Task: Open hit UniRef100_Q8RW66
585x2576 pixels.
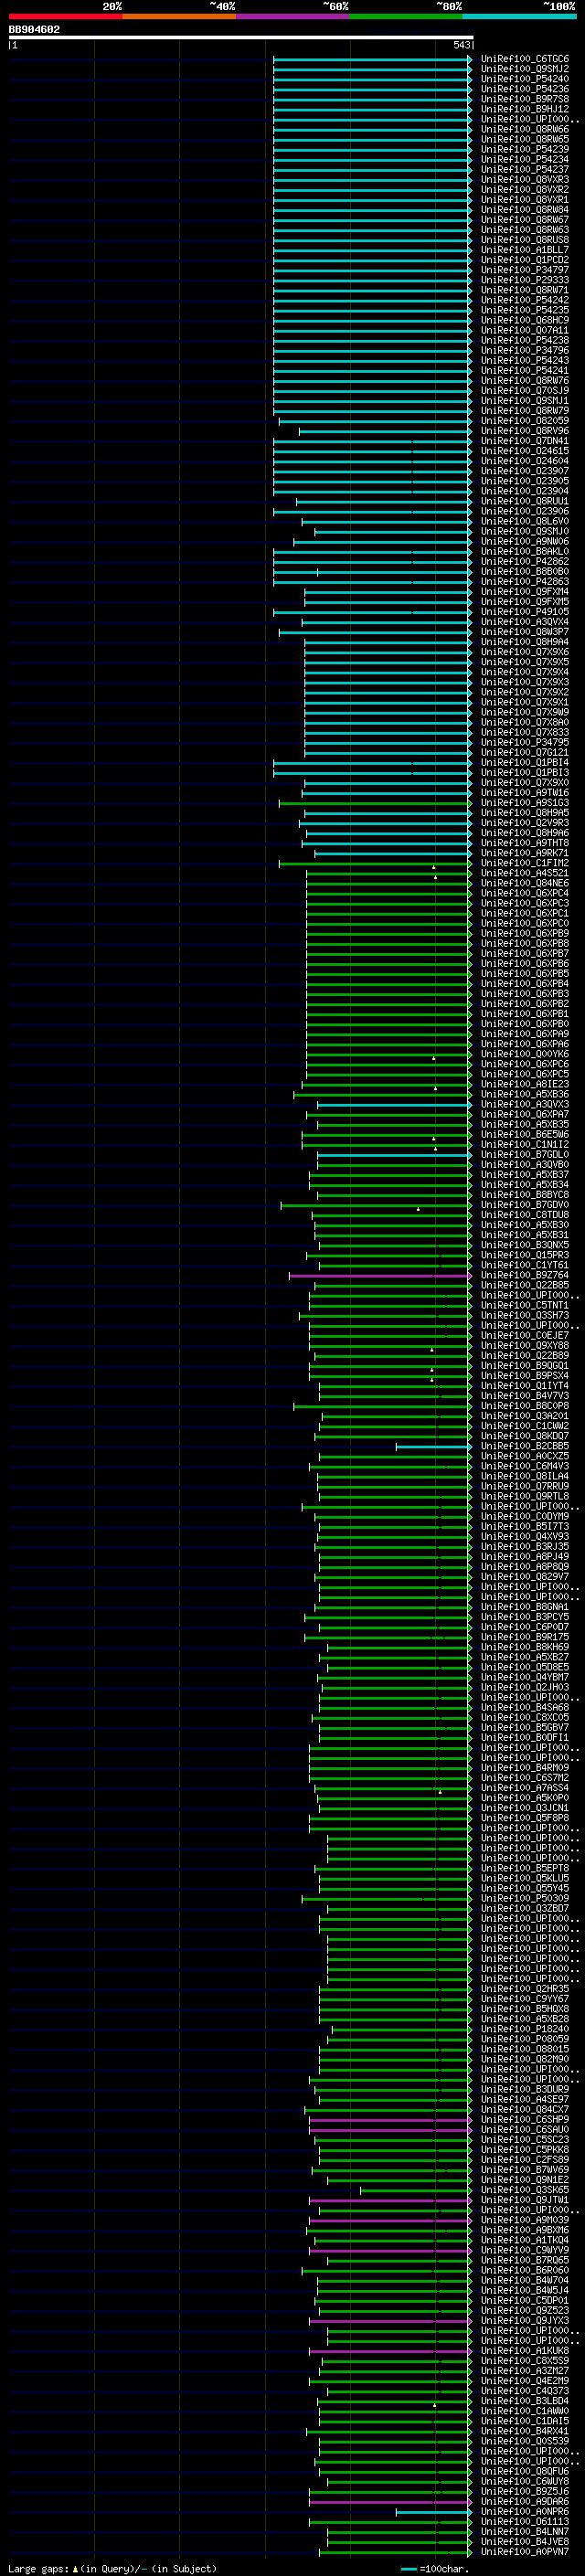Action: tap(525, 129)
